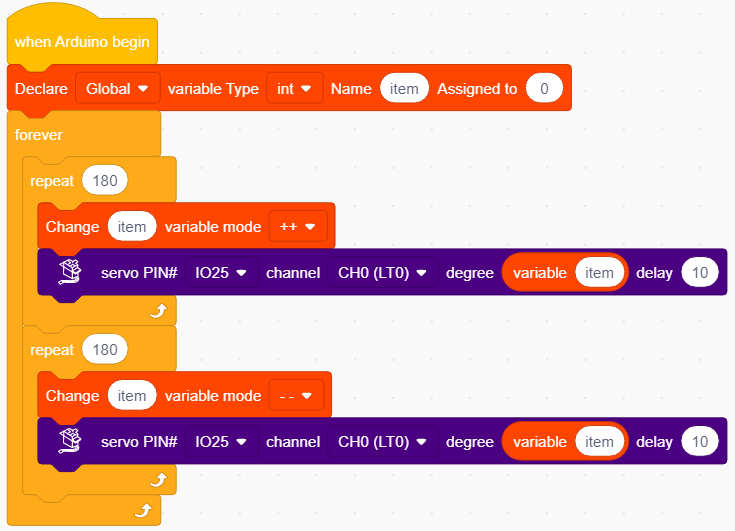Select the forever loop block
Screen dimensions: 735x531
38,135
